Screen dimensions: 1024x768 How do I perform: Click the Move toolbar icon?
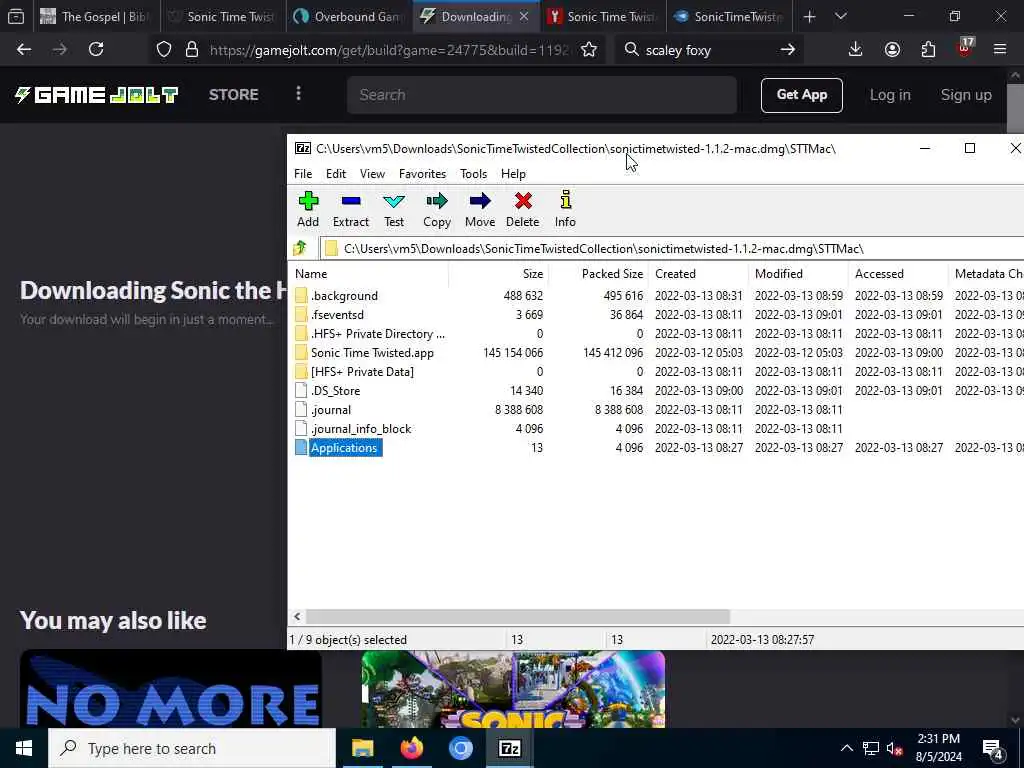(480, 201)
